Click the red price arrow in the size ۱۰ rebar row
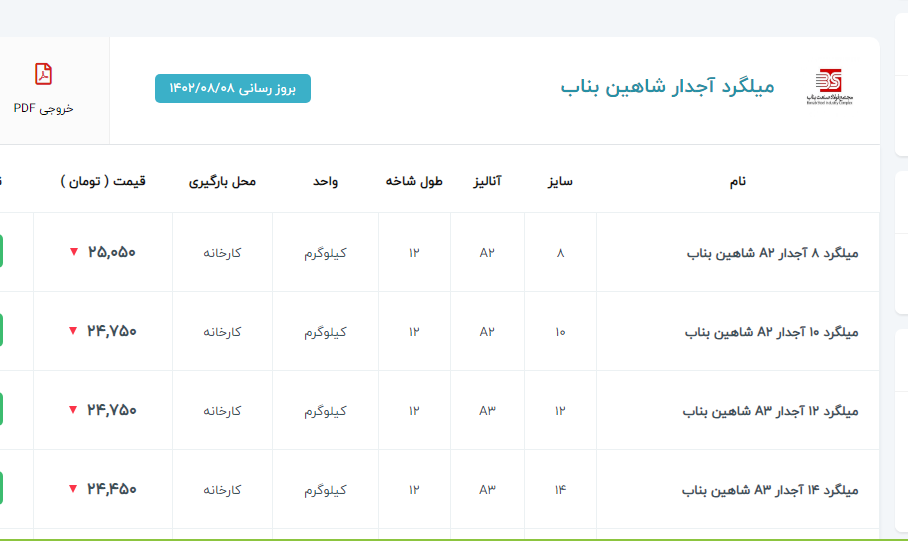The height and width of the screenshot is (541, 908). pyautogui.click(x=73, y=331)
